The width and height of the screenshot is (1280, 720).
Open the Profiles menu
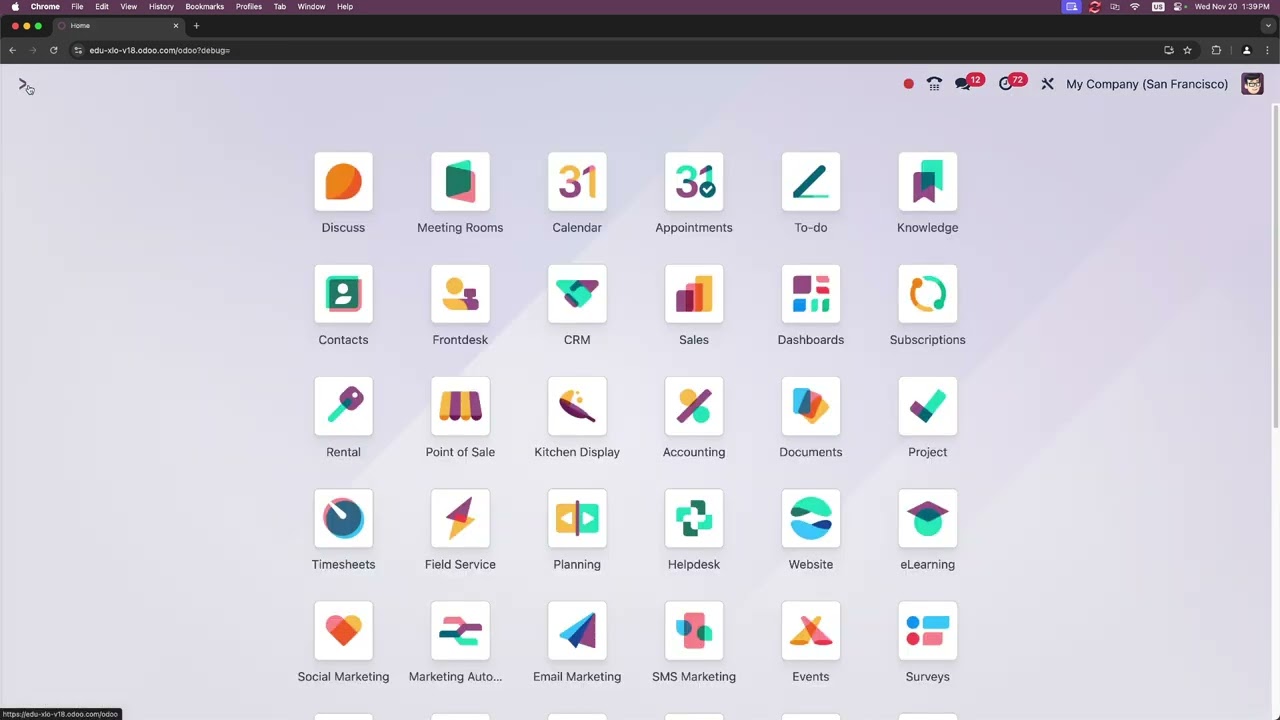(249, 6)
